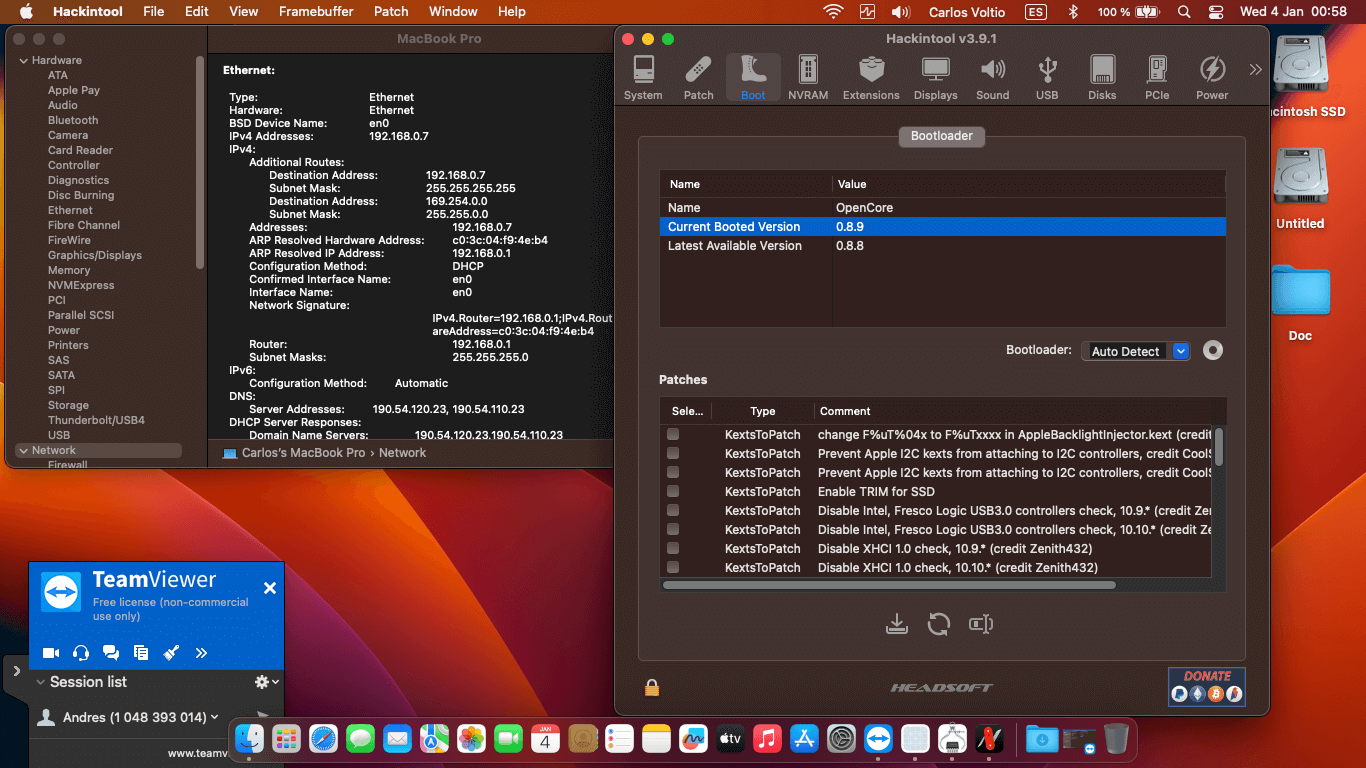
Task: Click the file transfer icon in TeamViewer
Action: (x=141, y=653)
